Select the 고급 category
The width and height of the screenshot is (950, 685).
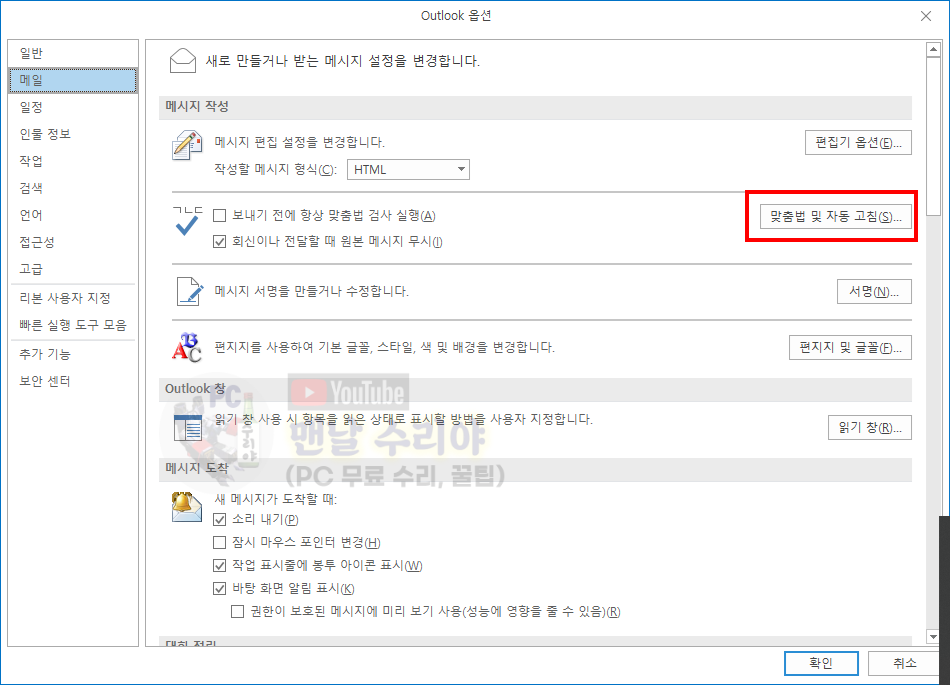(x=73, y=269)
